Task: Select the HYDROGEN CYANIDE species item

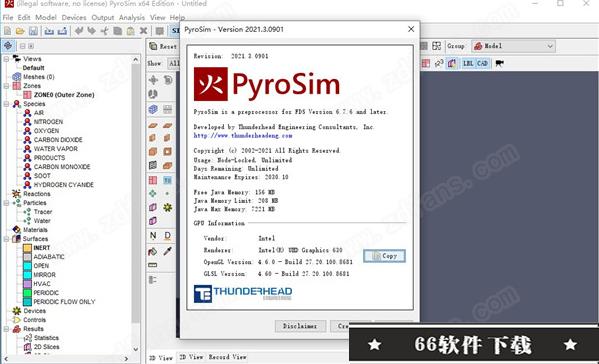Action: coord(63,185)
